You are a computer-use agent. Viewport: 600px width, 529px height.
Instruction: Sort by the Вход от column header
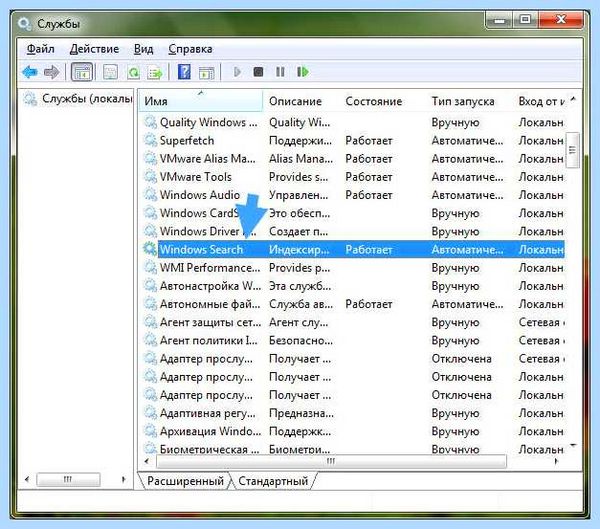(x=540, y=101)
